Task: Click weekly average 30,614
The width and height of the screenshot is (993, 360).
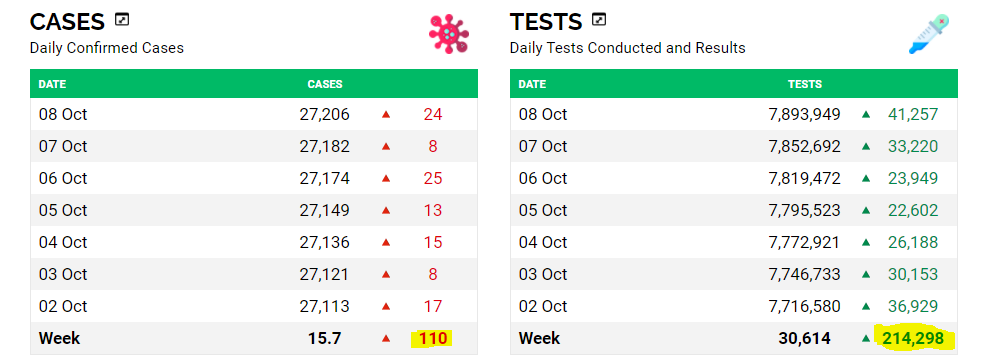Action: (x=804, y=338)
